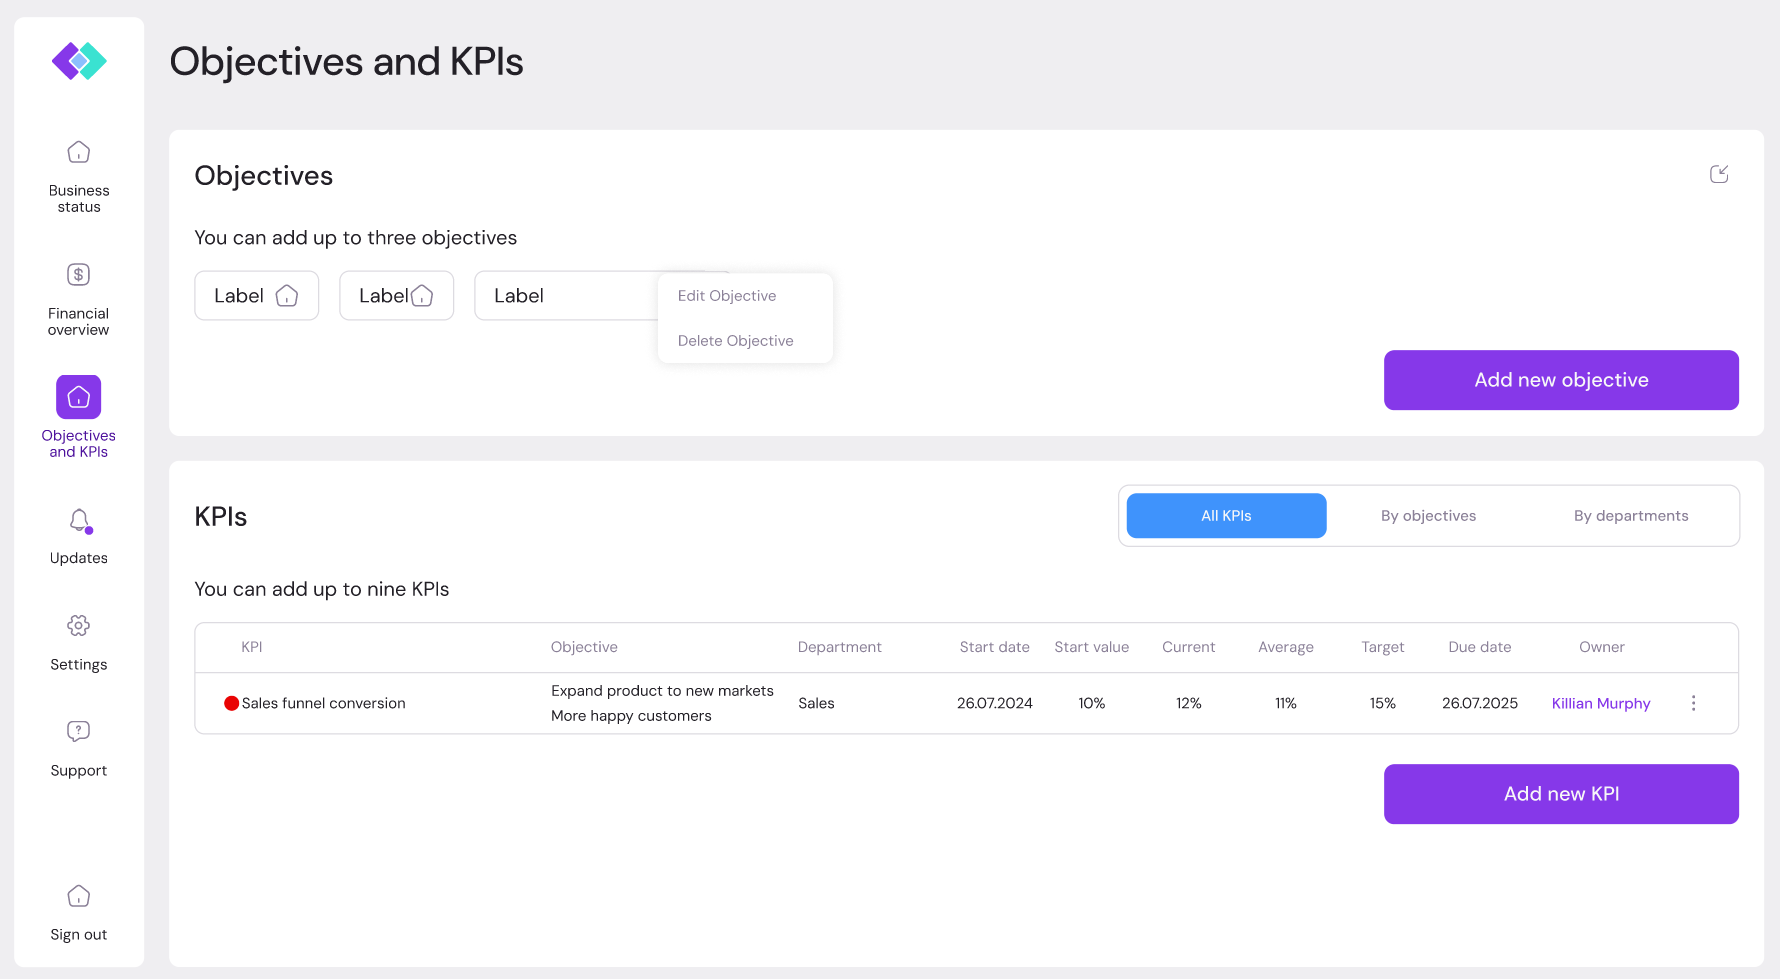This screenshot has height=979, width=1780.
Task: Choose Edit Objective from the popup menu
Action: 727,296
